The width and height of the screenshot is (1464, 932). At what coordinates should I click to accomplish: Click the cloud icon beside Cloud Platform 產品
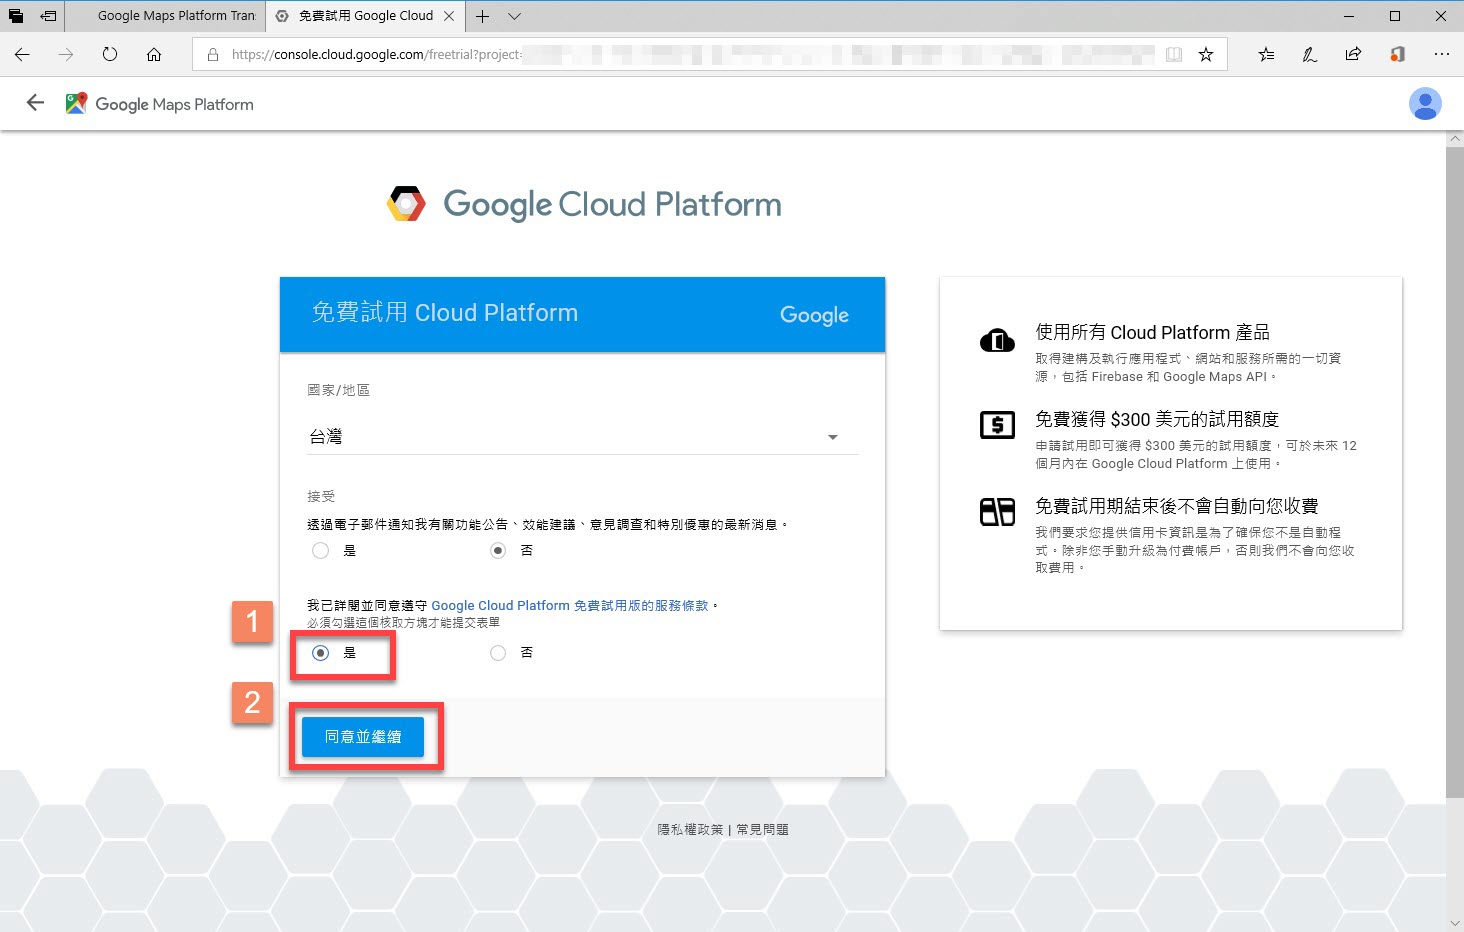tap(997, 341)
